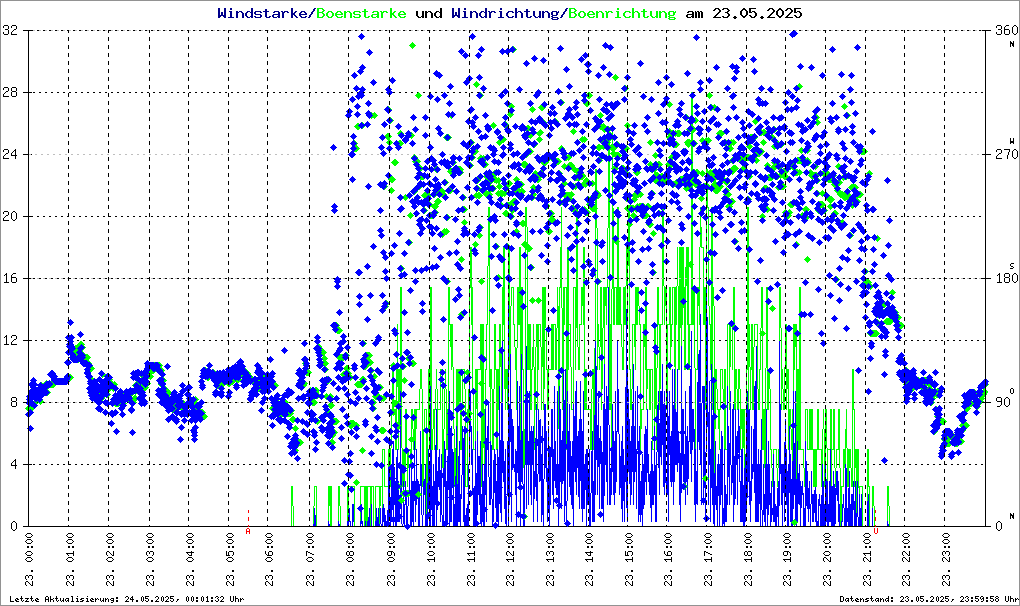Select the 180 degree label on right axis

coord(1005,279)
